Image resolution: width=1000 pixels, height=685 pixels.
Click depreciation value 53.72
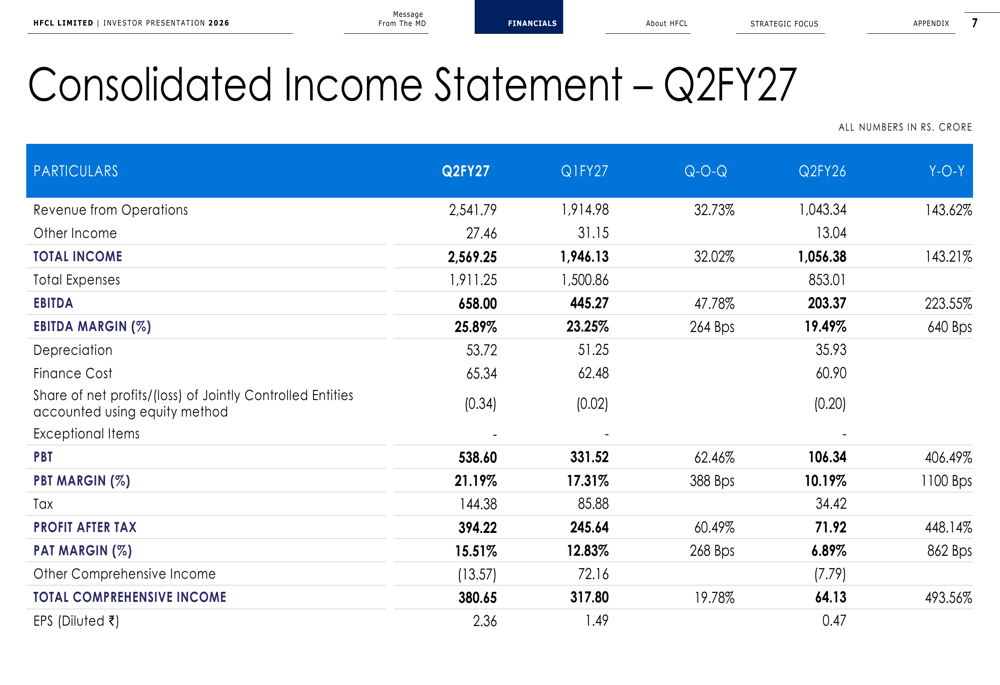tap(482, 350)
